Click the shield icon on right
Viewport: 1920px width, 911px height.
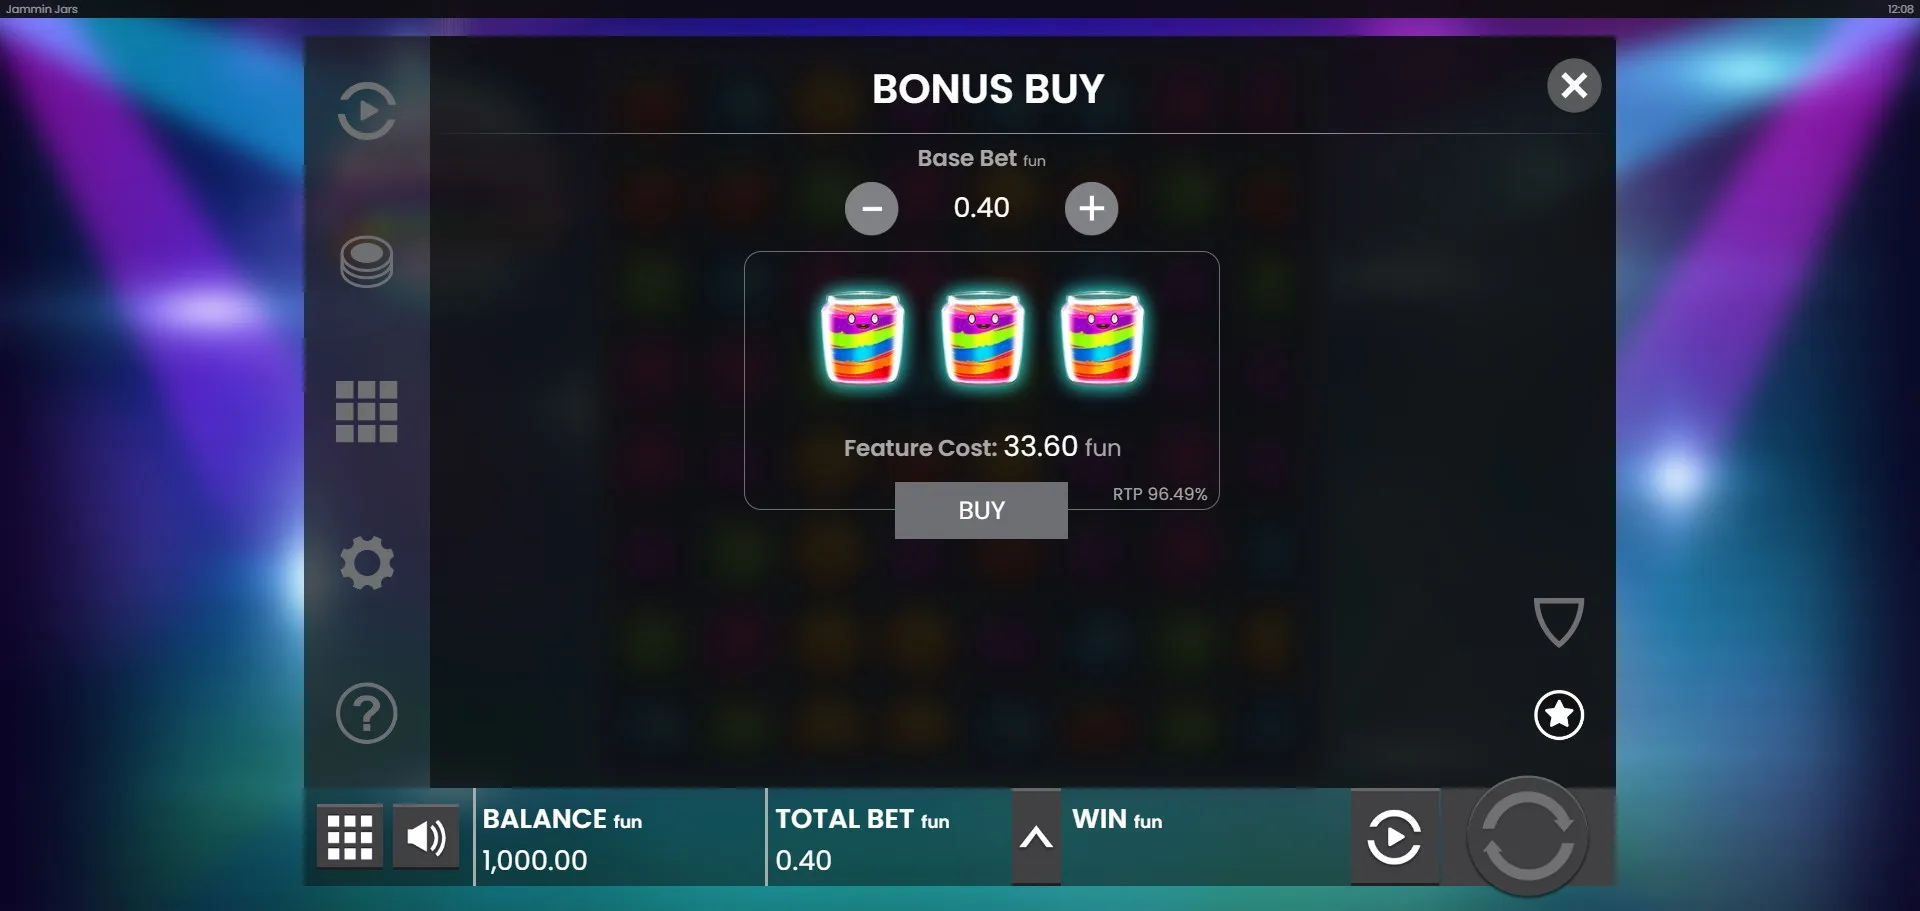tap(1559, 622)
